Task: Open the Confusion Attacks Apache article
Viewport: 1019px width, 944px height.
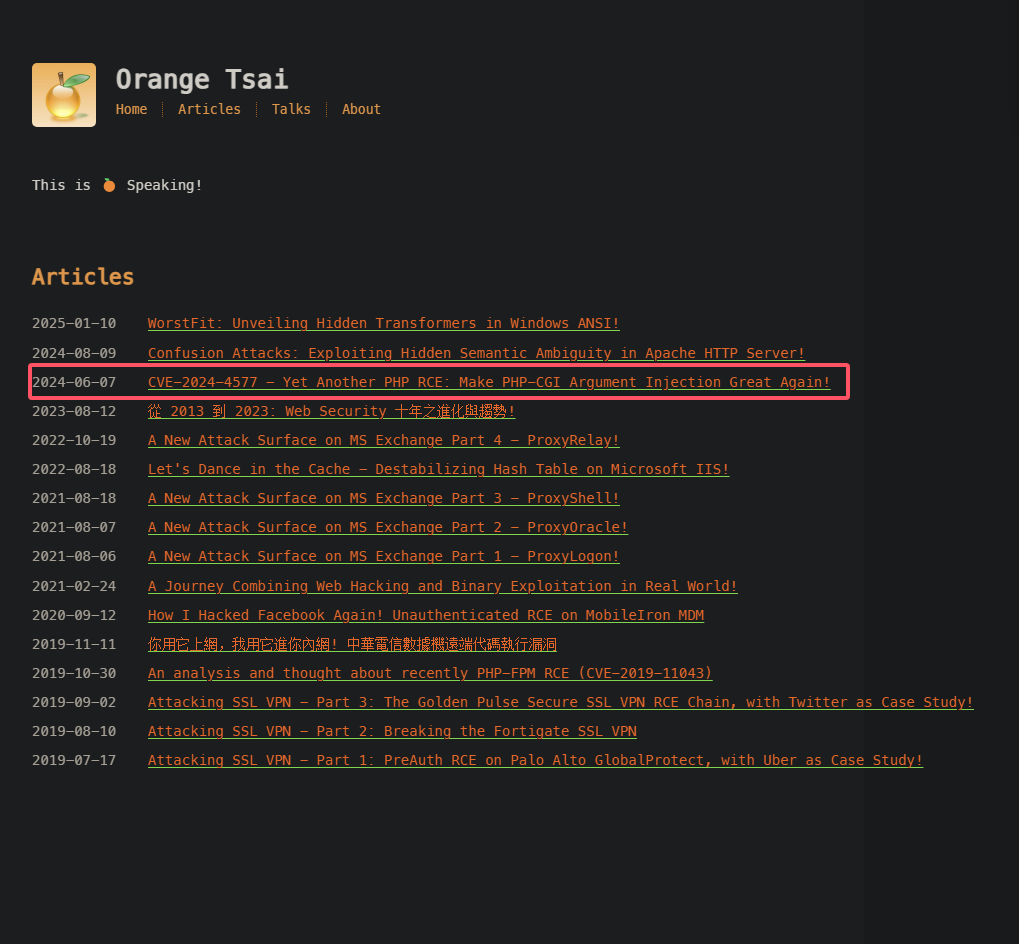Action: [x=476, y=353]
